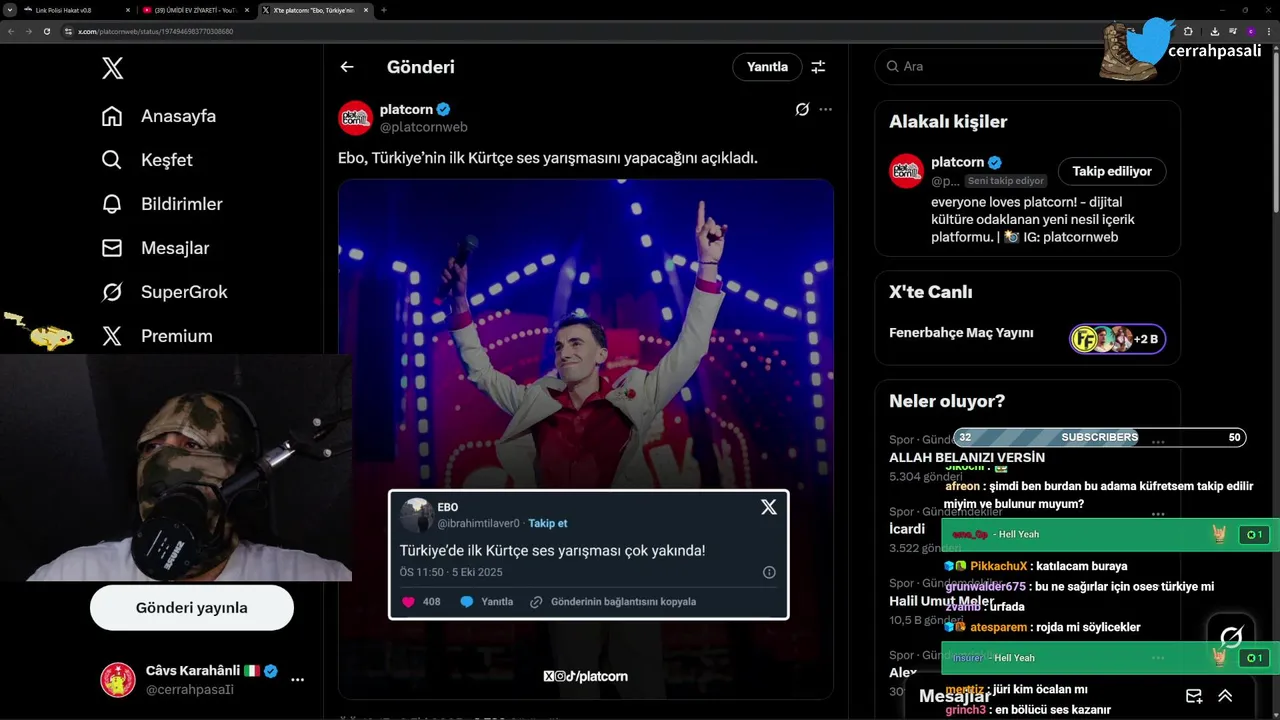1280x720 pixels.
Task: Open platcorn author name link
Action: click(406, 109)
